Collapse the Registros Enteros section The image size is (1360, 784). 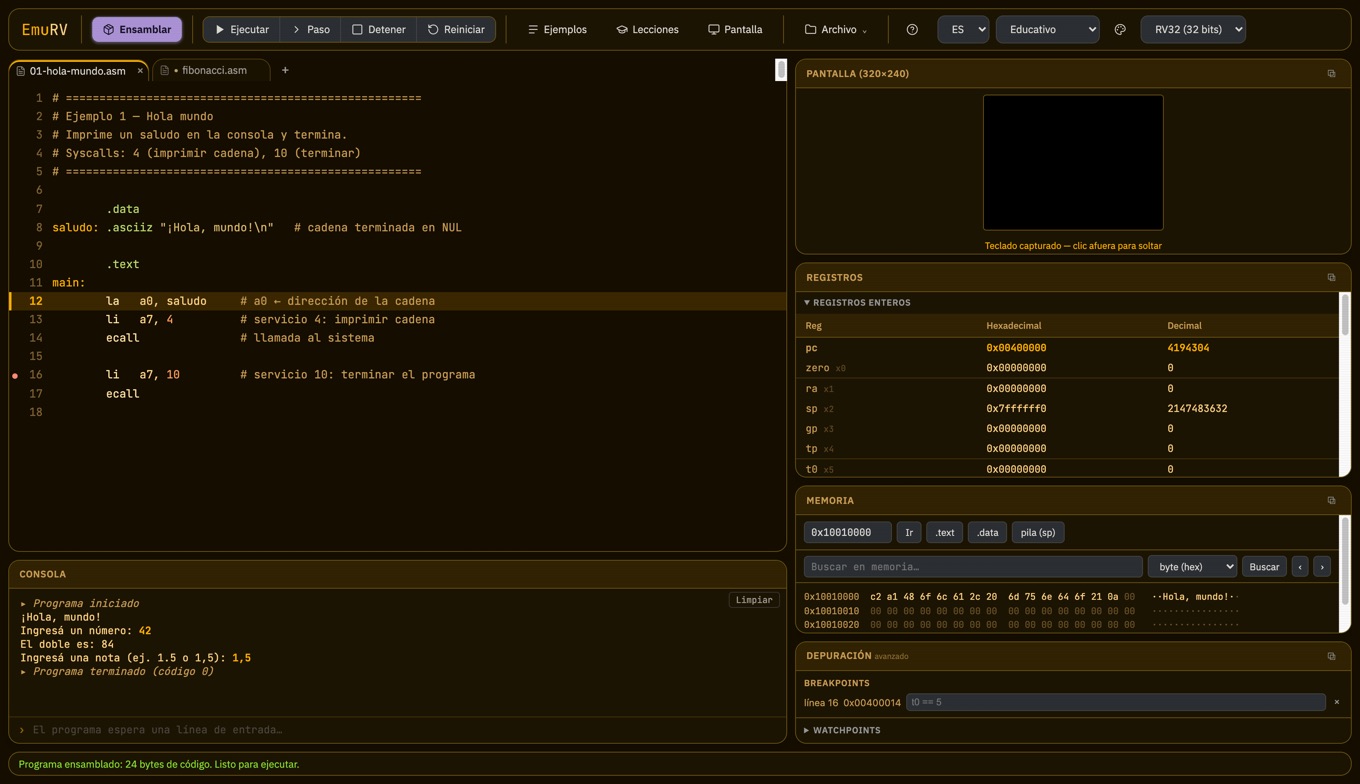[x=857, y=303]
